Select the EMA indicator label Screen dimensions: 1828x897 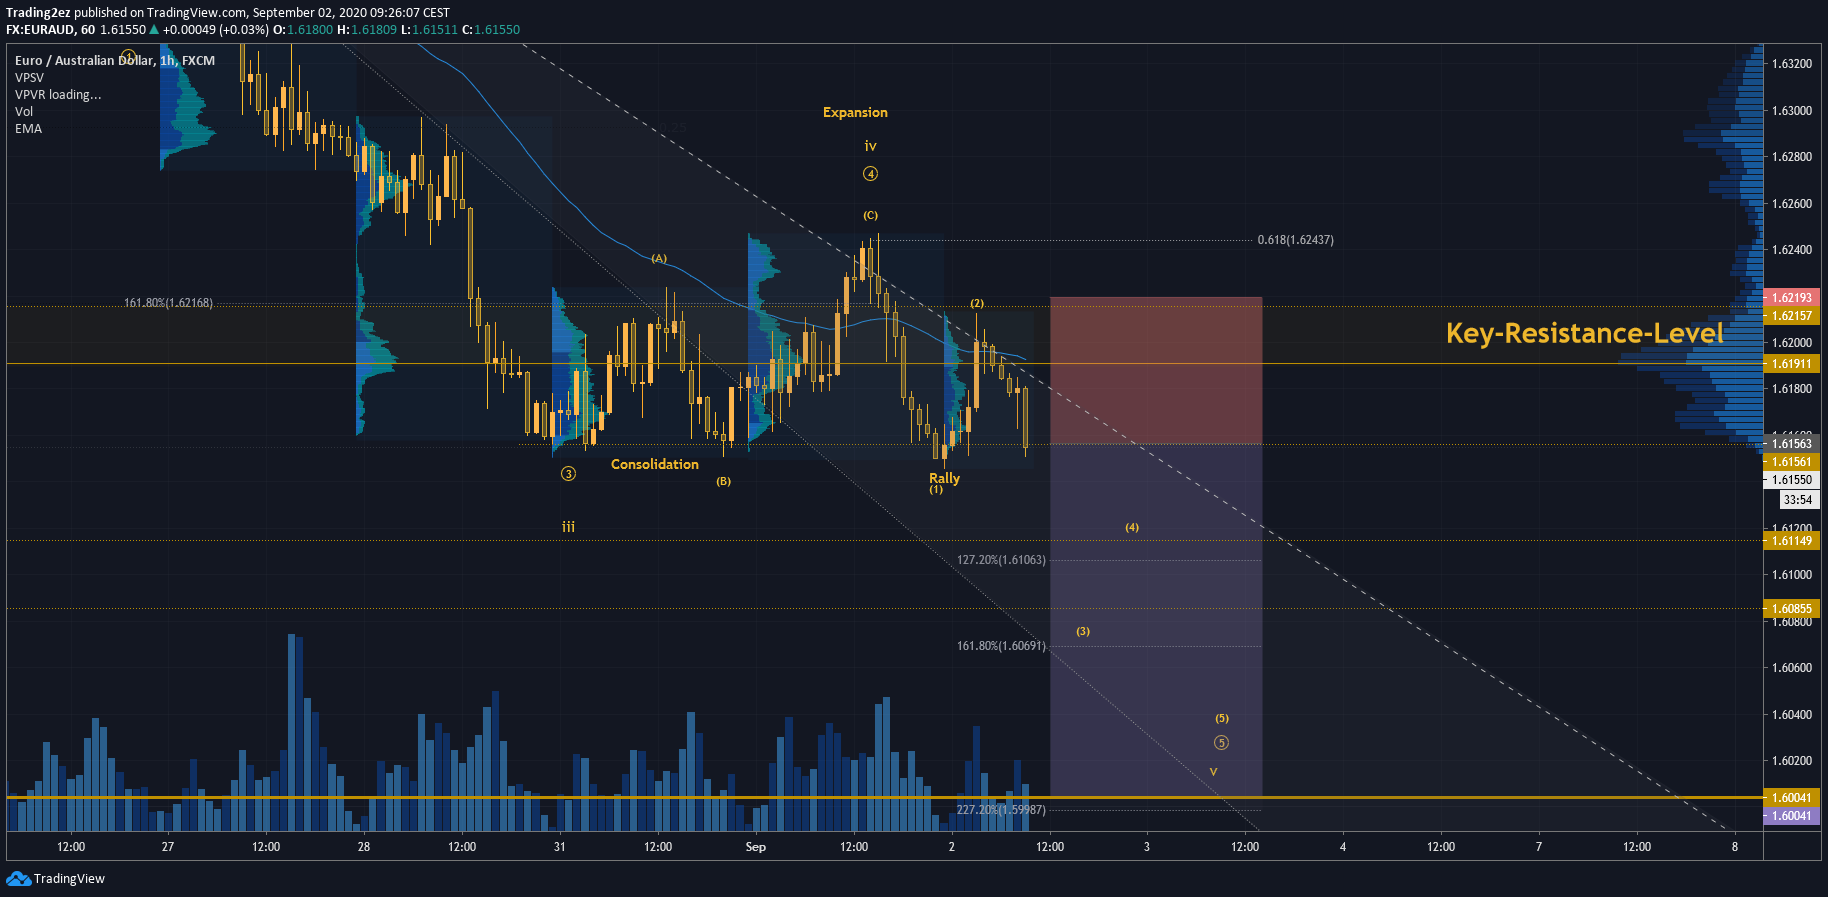pyautogui.click(x=28, y=128)
